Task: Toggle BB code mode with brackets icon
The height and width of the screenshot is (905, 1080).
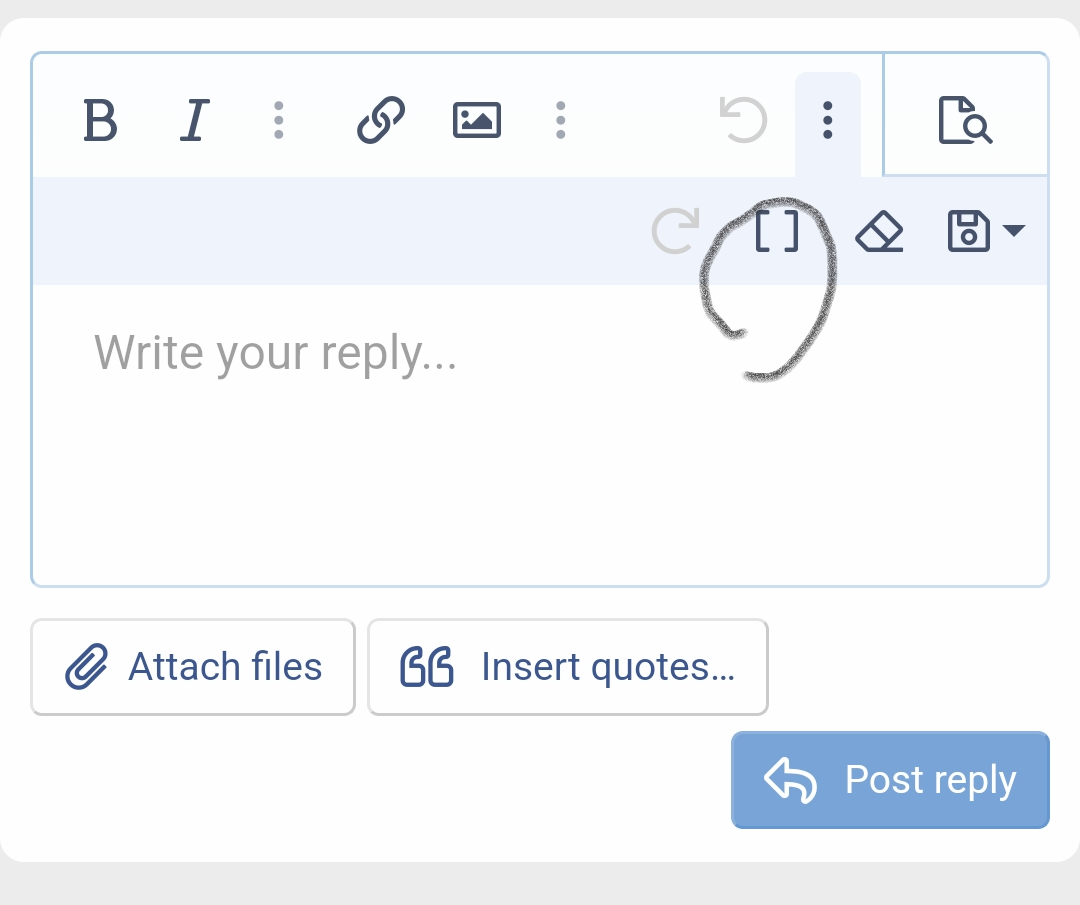Action: pyautogui.click(x=777, y=231)
